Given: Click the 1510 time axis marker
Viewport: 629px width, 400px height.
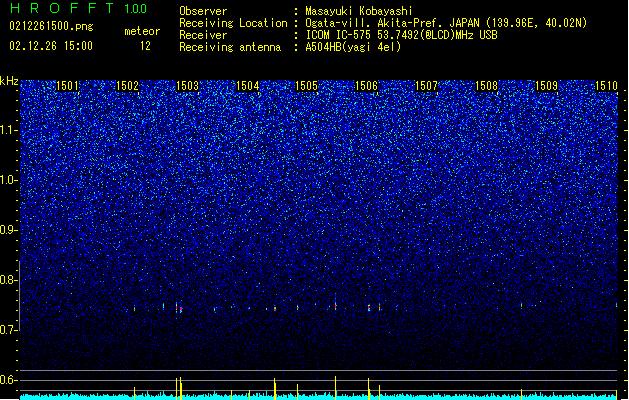Looking at the screenshot, I should point(606,86).
